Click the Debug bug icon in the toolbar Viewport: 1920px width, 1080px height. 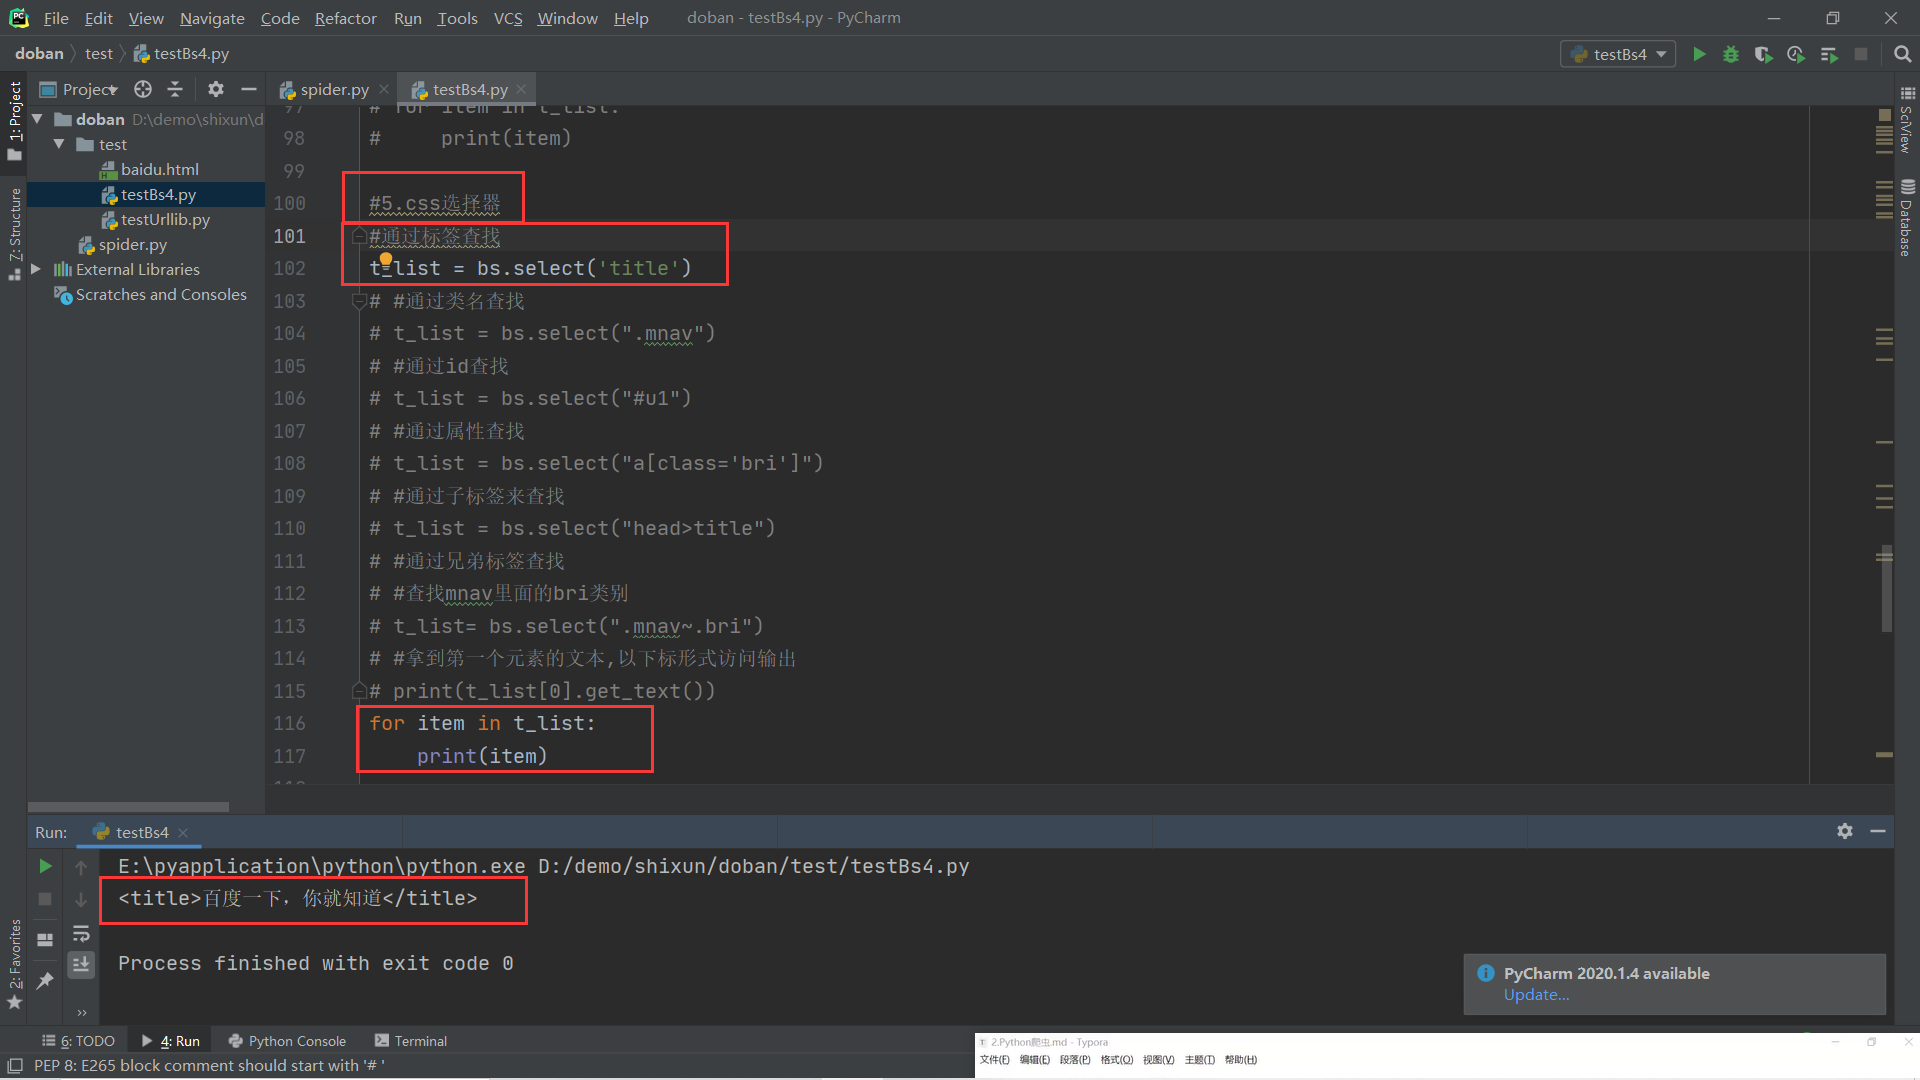coord(1731,54)
